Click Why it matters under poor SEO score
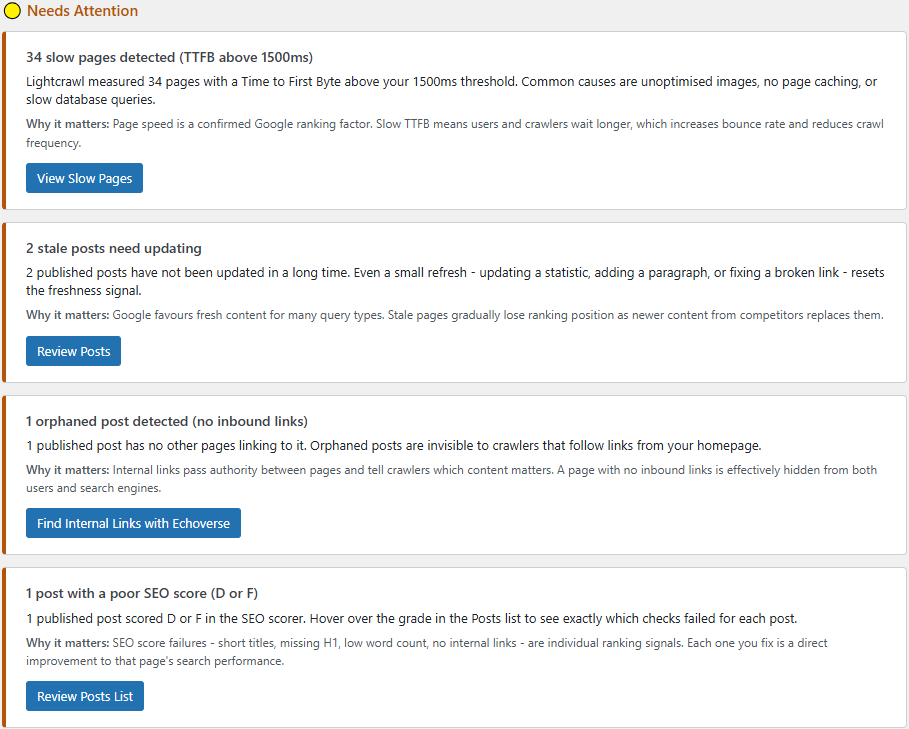The height and width of the screenshot is (729, 909). pos(67,643)
